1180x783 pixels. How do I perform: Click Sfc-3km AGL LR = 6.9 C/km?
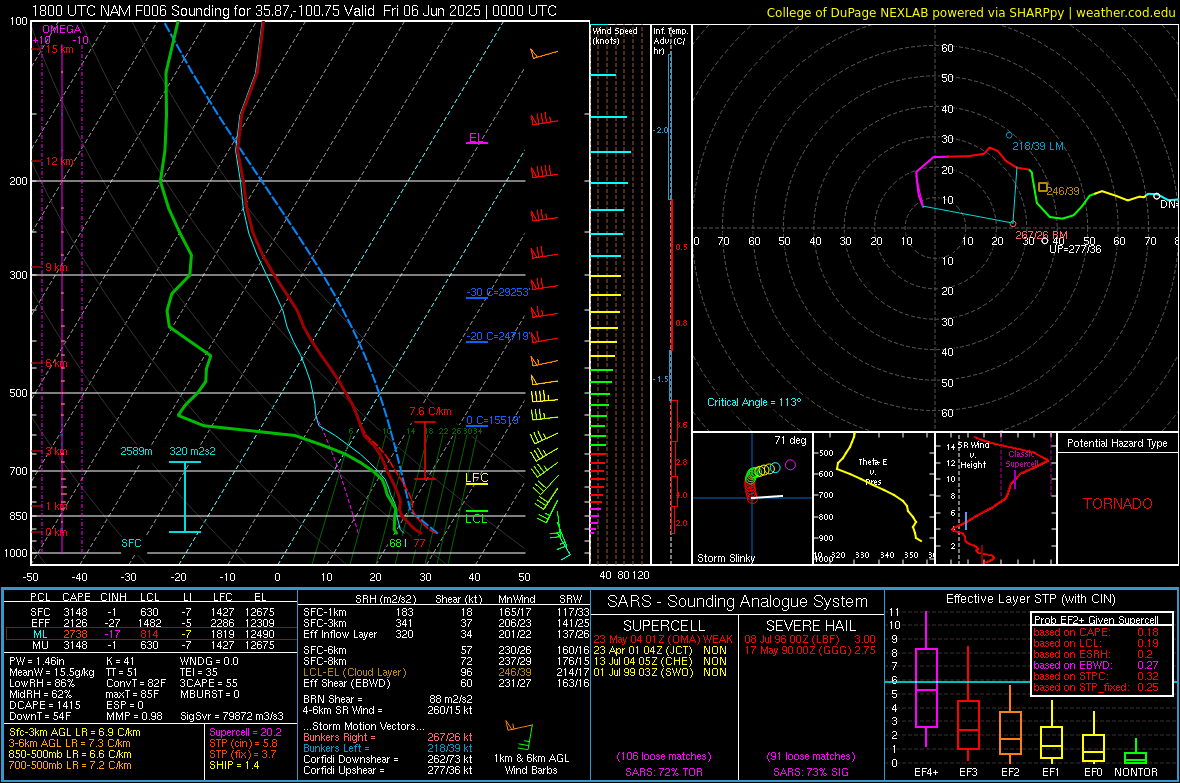[x=75, y=732]
